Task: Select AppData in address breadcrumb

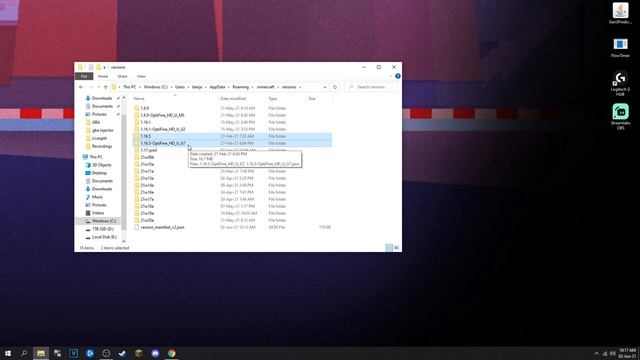Action: [x=217, y=87]
